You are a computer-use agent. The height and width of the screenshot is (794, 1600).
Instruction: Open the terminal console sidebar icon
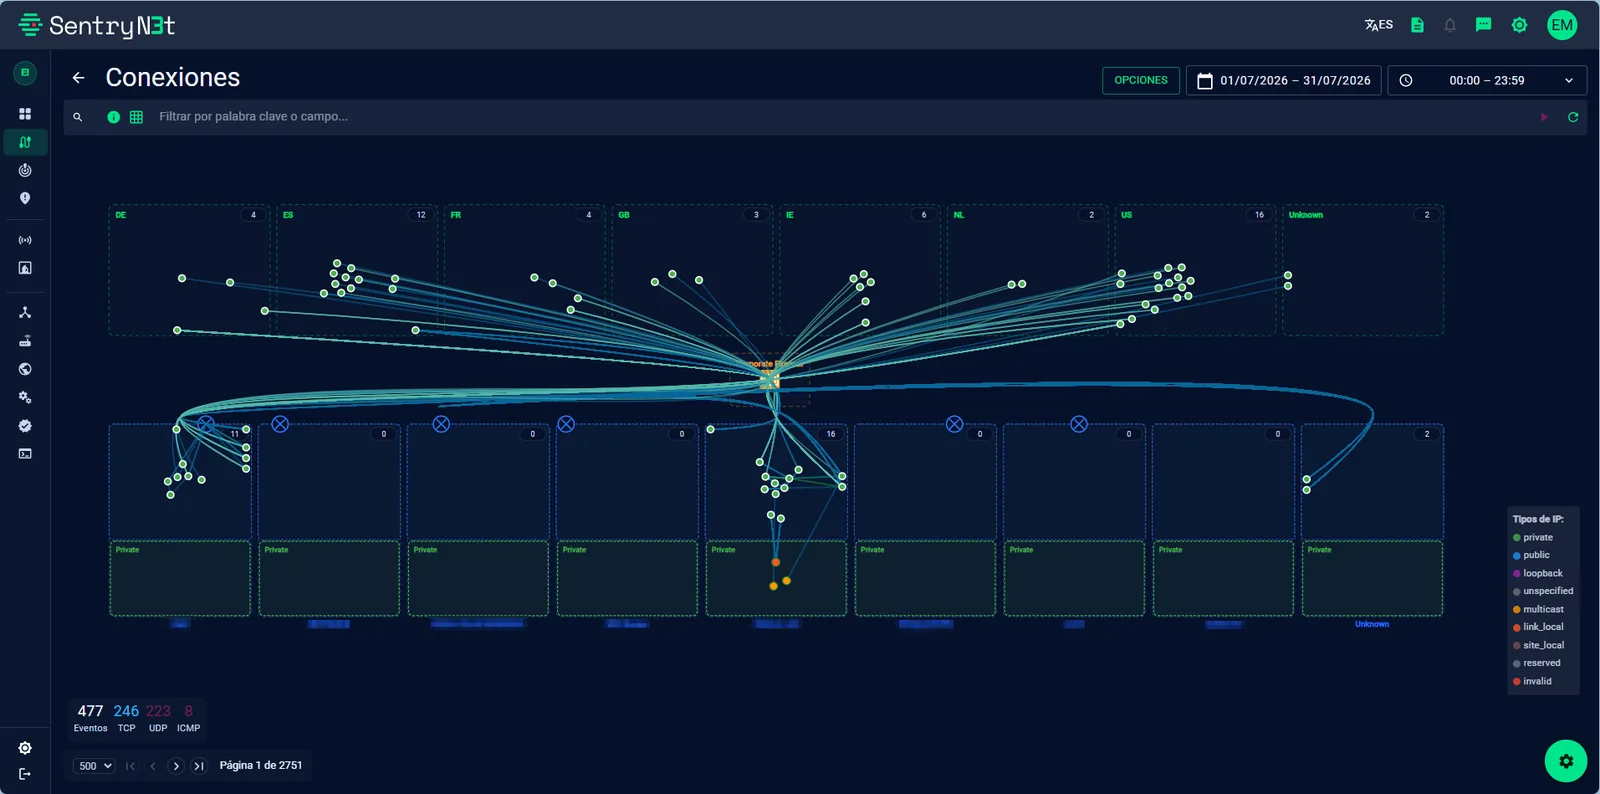tap(25, 454)
